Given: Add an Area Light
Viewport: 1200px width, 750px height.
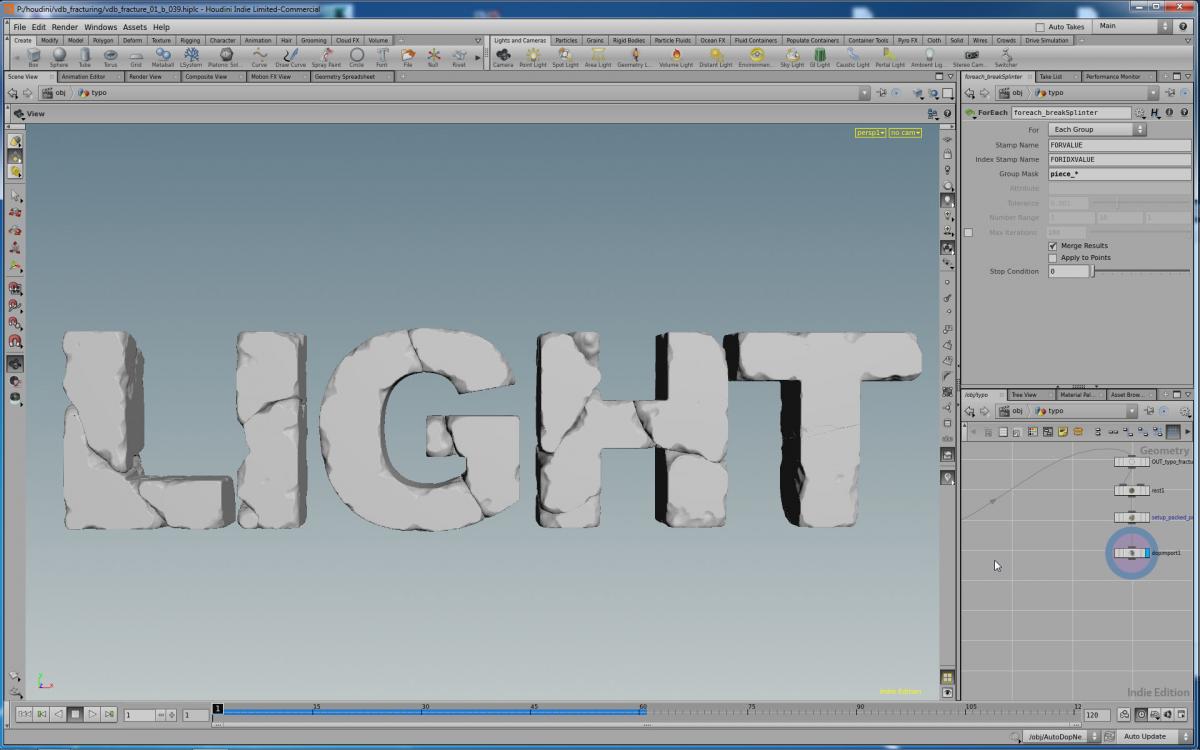Looking at the screenshot, I should (x=598, y=57).
